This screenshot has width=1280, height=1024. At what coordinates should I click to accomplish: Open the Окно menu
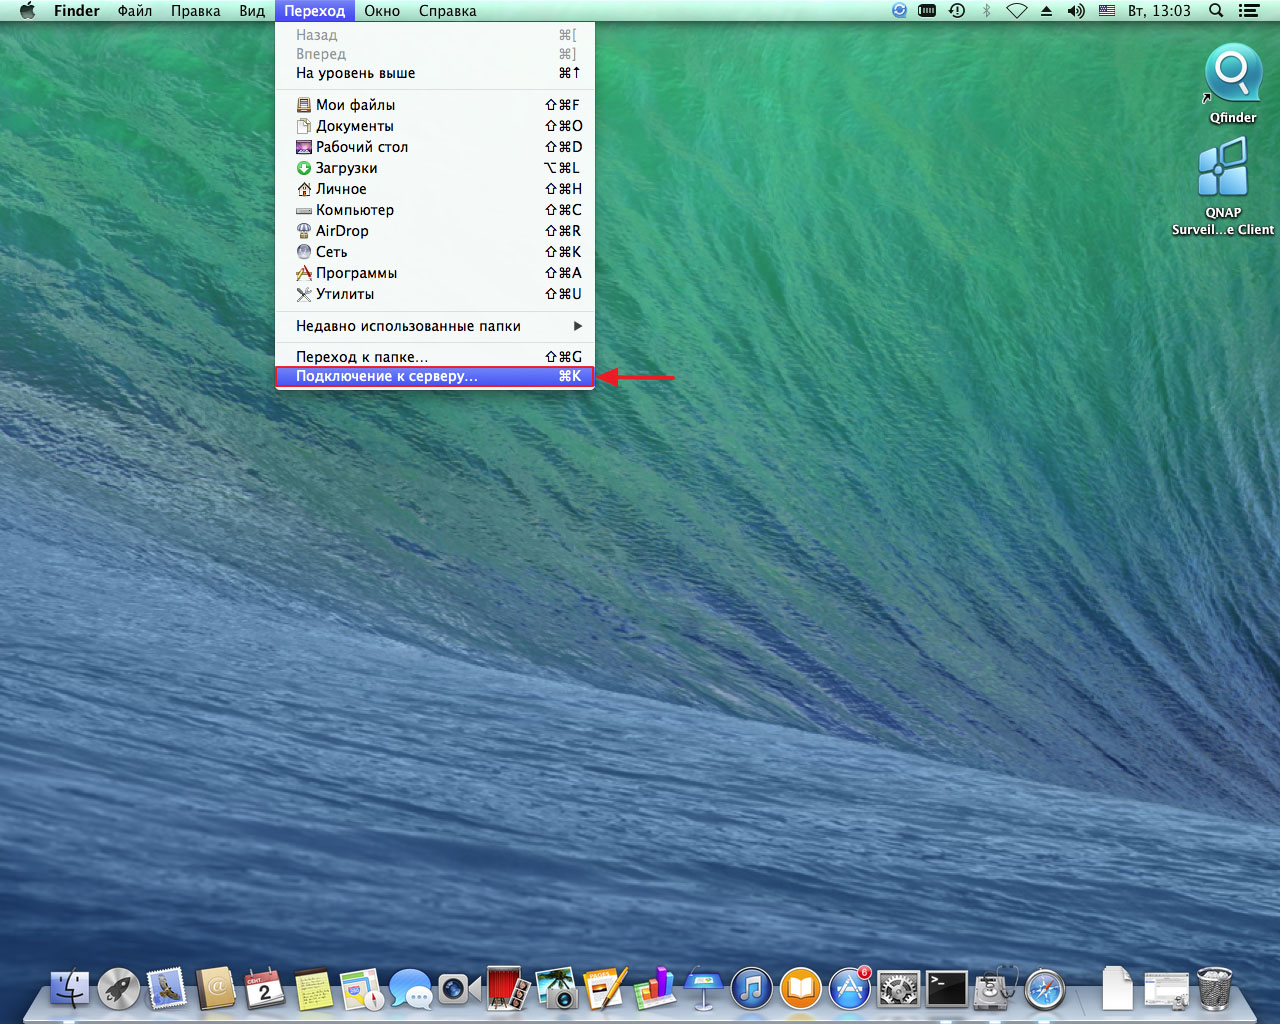(382, 10)
